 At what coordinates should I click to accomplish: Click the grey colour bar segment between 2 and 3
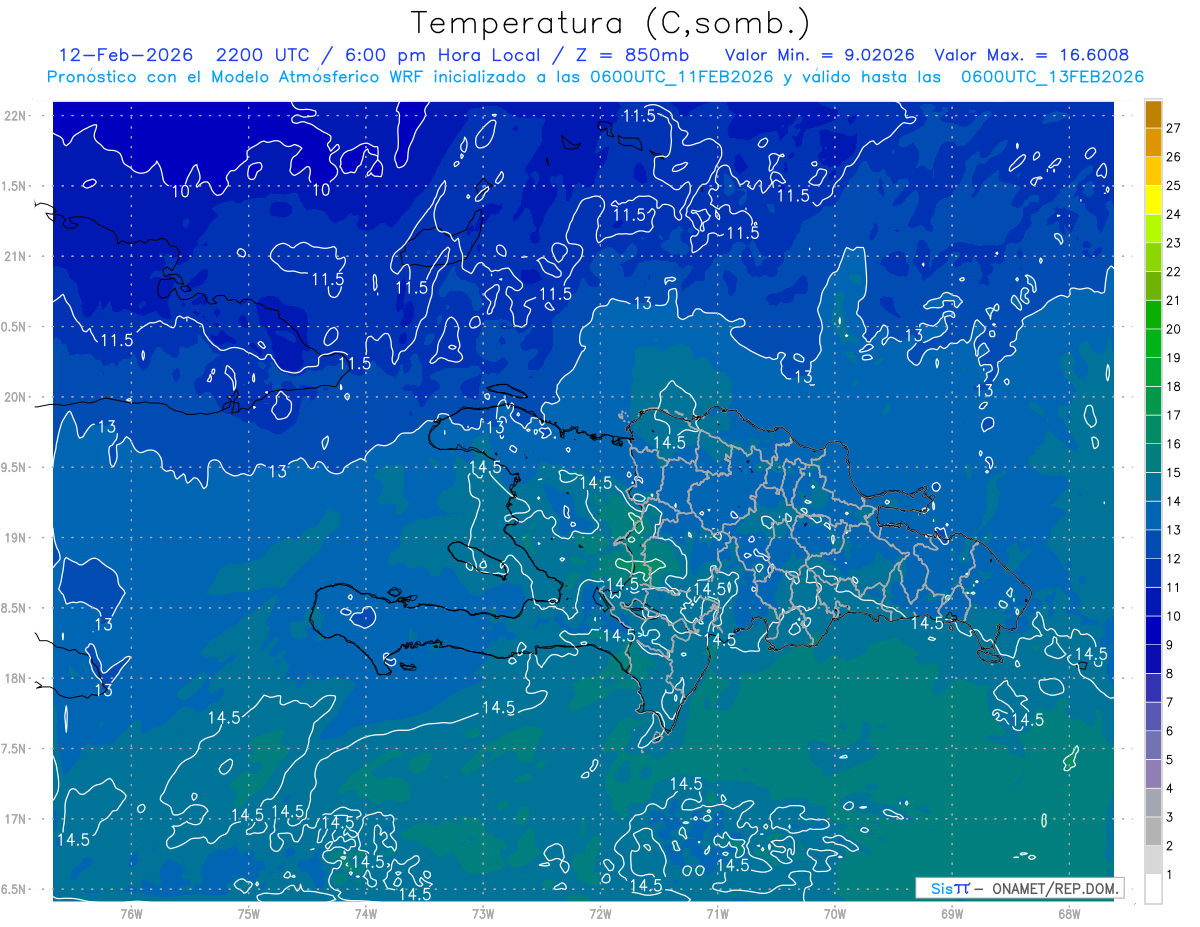[1153, 831]
